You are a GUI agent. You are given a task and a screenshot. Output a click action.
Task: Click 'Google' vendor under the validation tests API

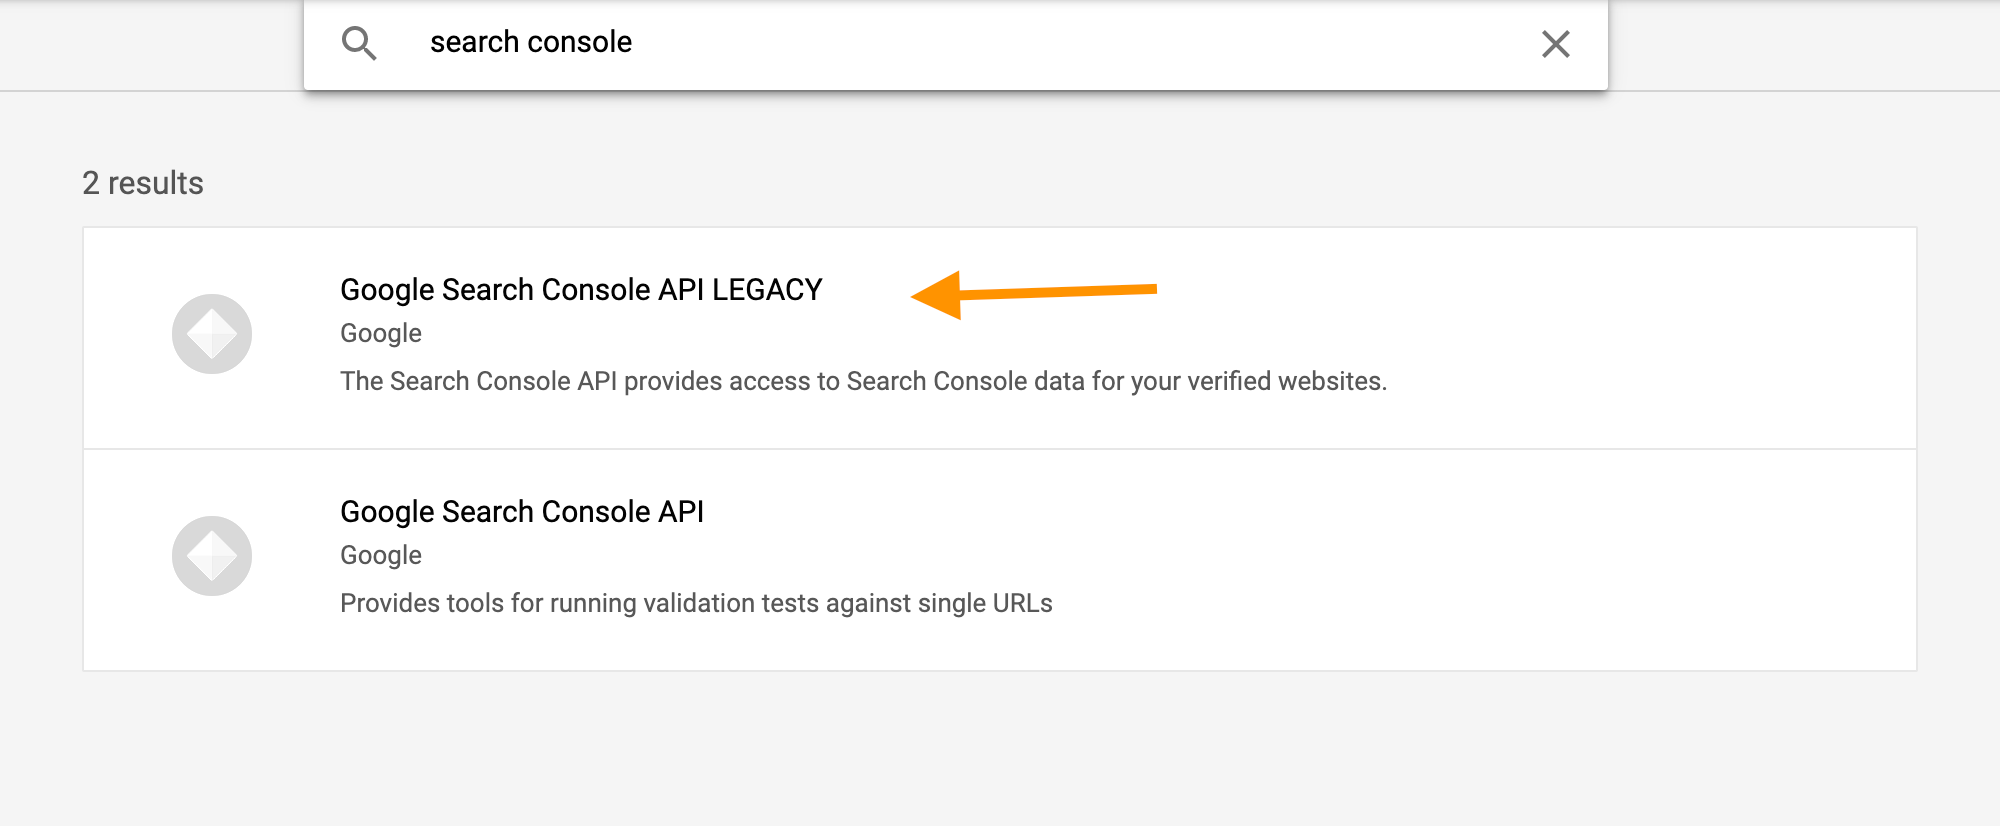pos(380,555)
